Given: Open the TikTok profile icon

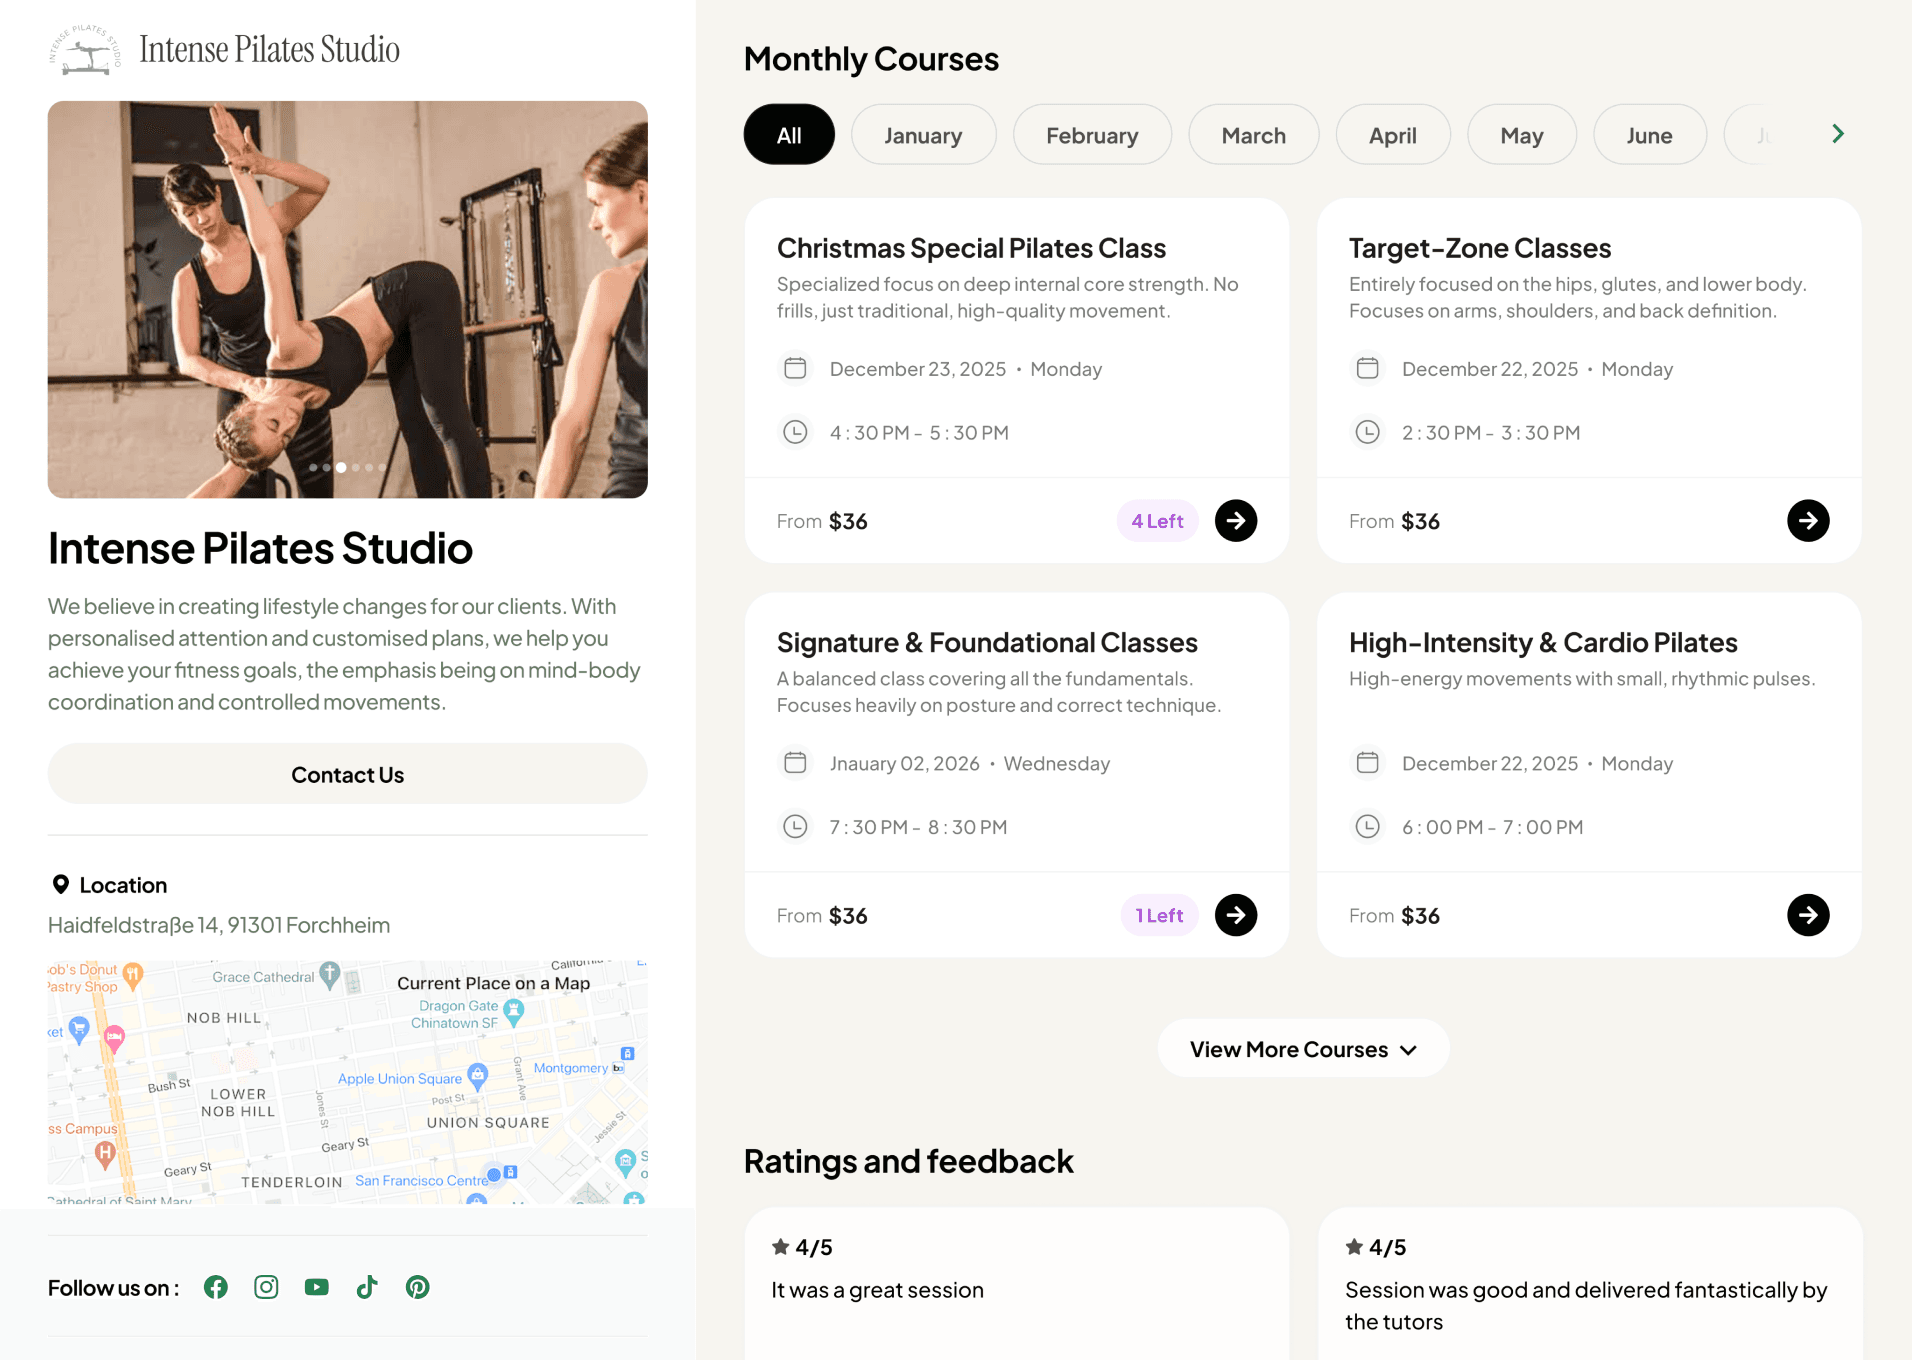Looking at the screenshot, I should click(x=367, y=1287).
